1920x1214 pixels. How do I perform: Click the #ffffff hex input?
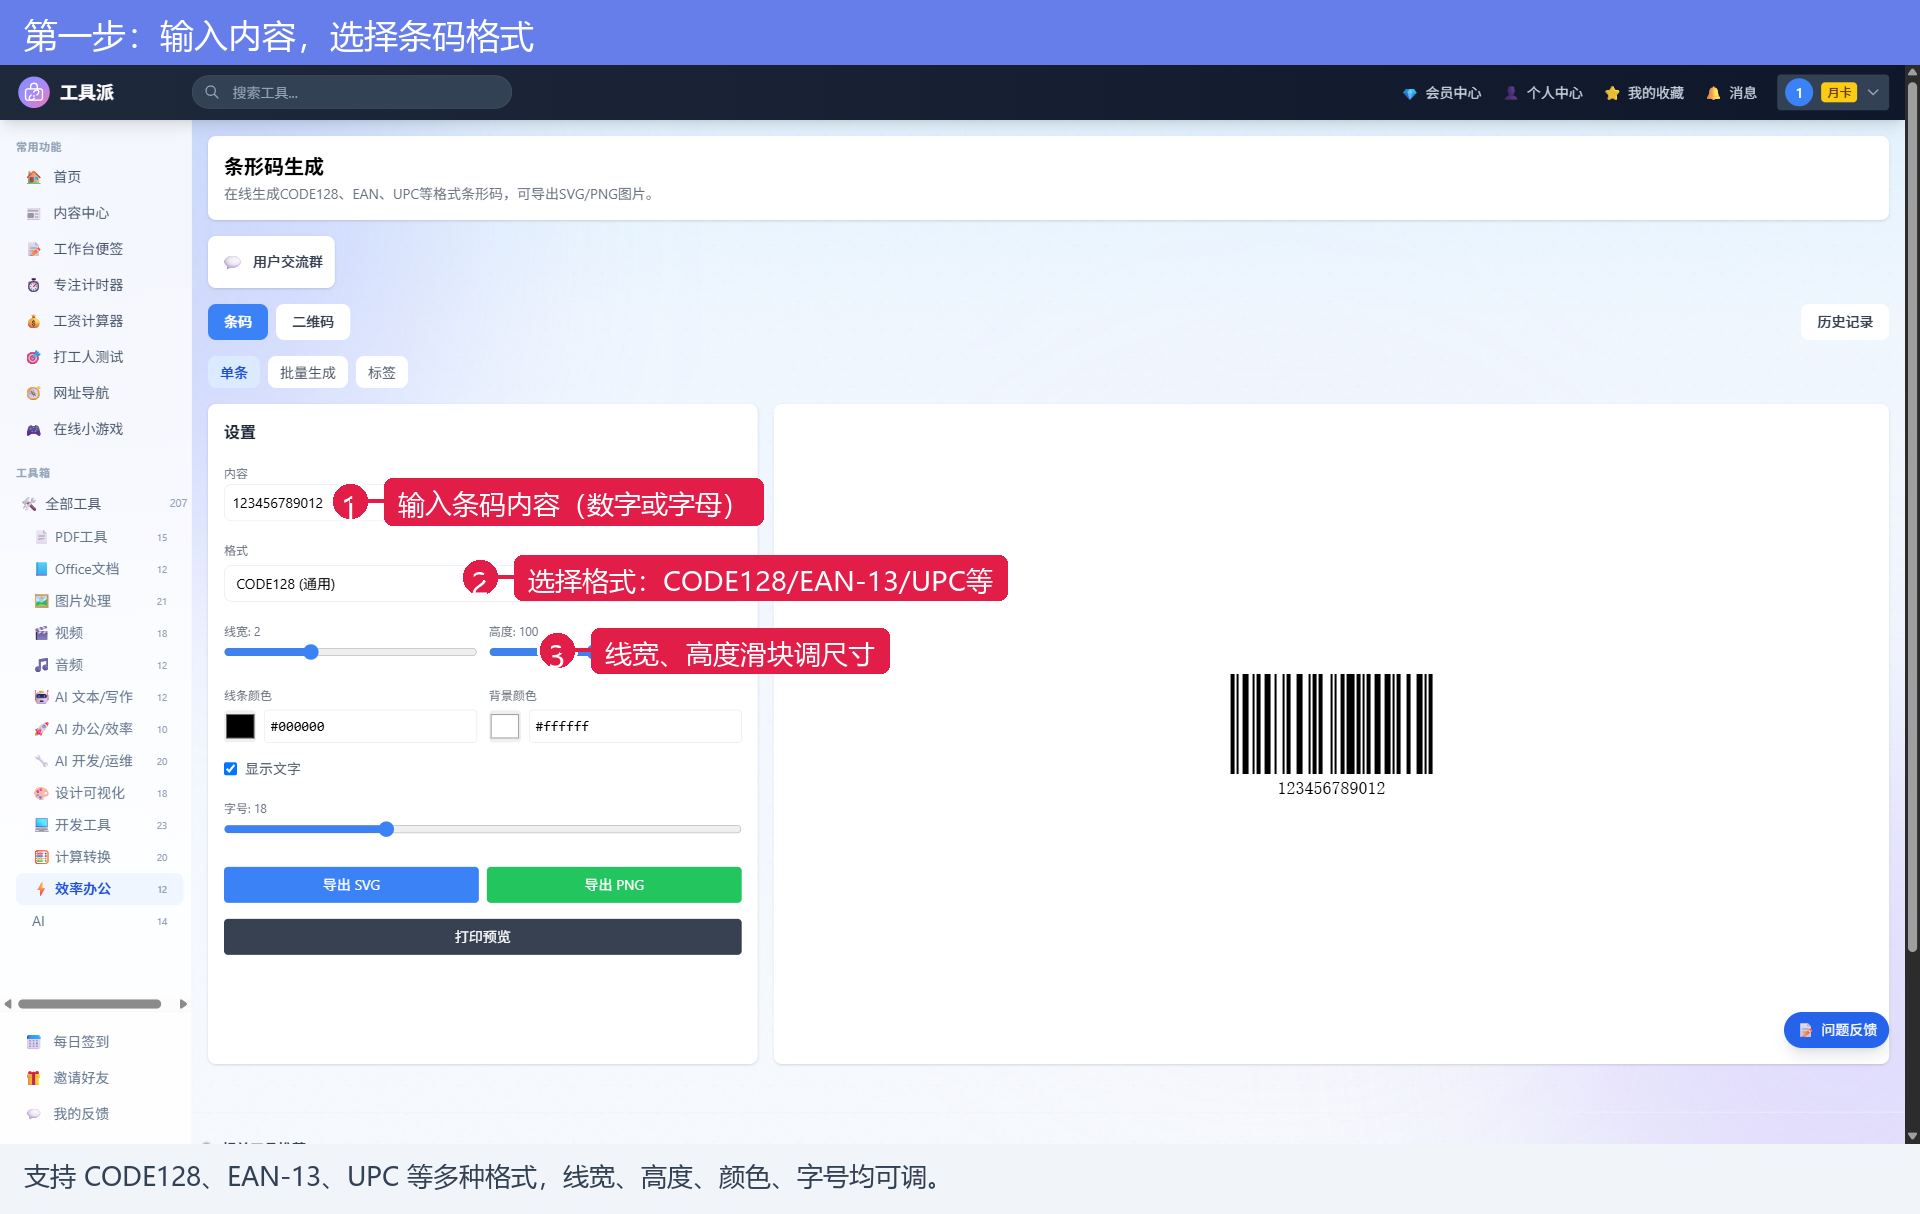tap(635, 727)
